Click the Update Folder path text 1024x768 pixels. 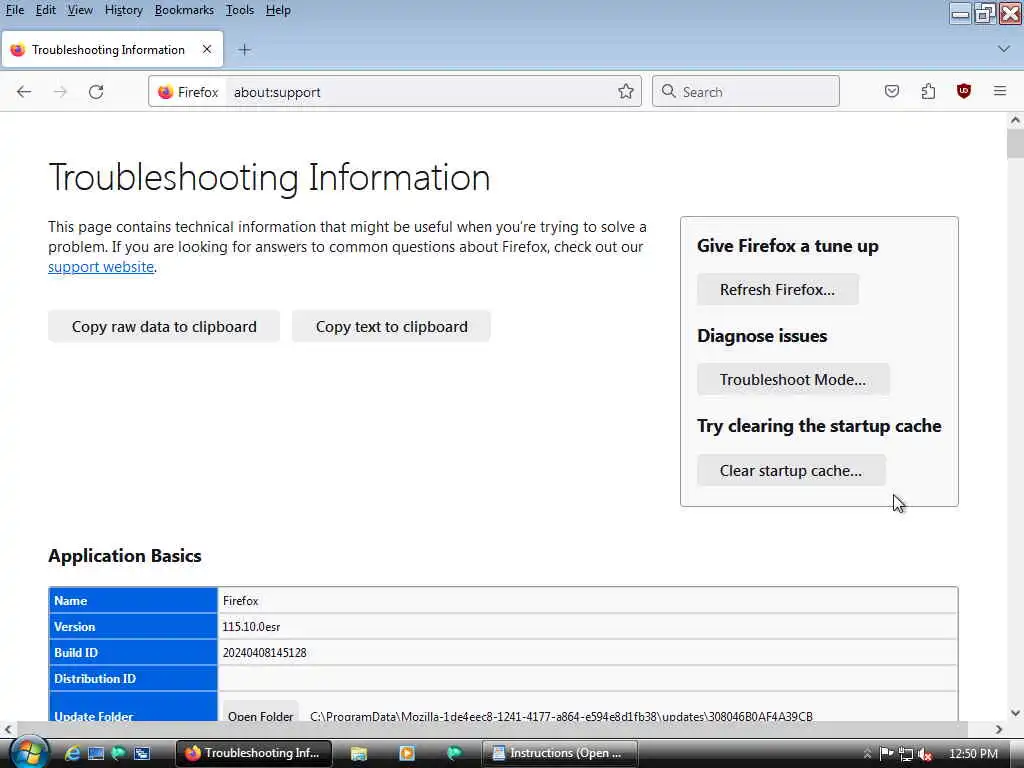coord(562,716)
